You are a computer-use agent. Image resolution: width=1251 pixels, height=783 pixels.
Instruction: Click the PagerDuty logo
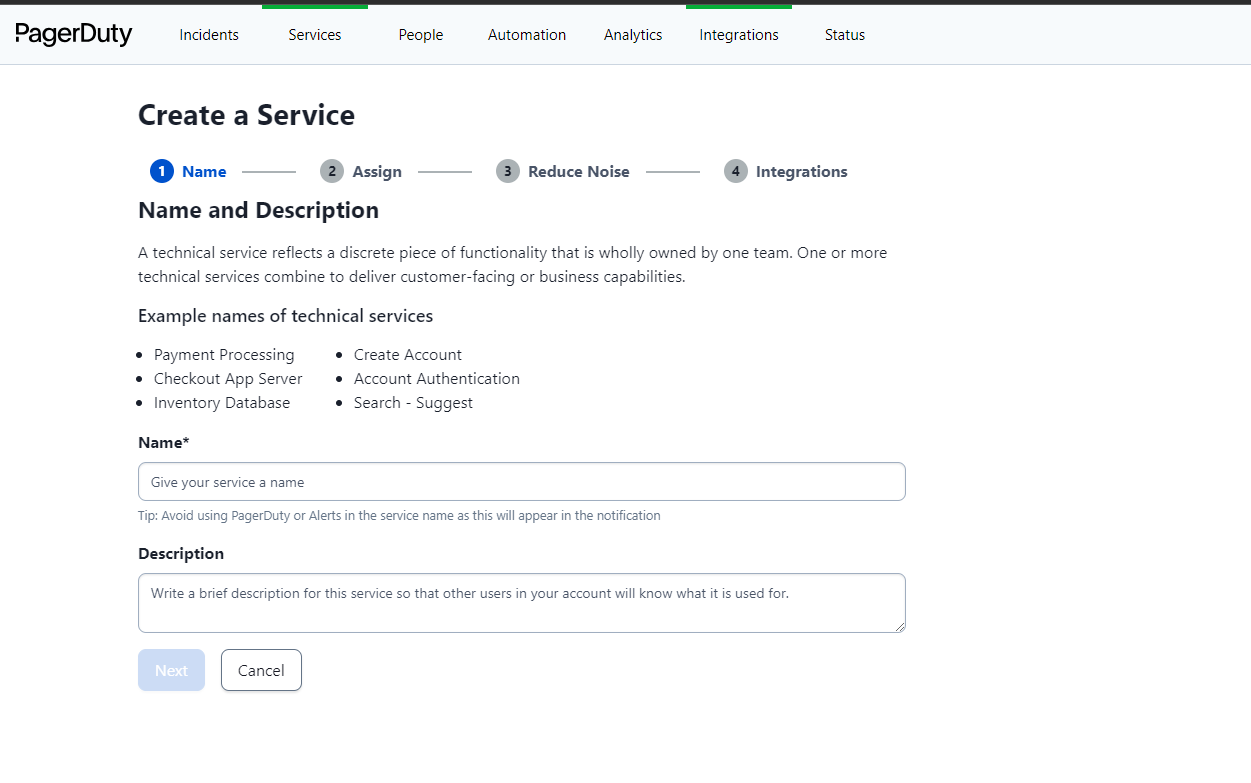click(74, 34)
